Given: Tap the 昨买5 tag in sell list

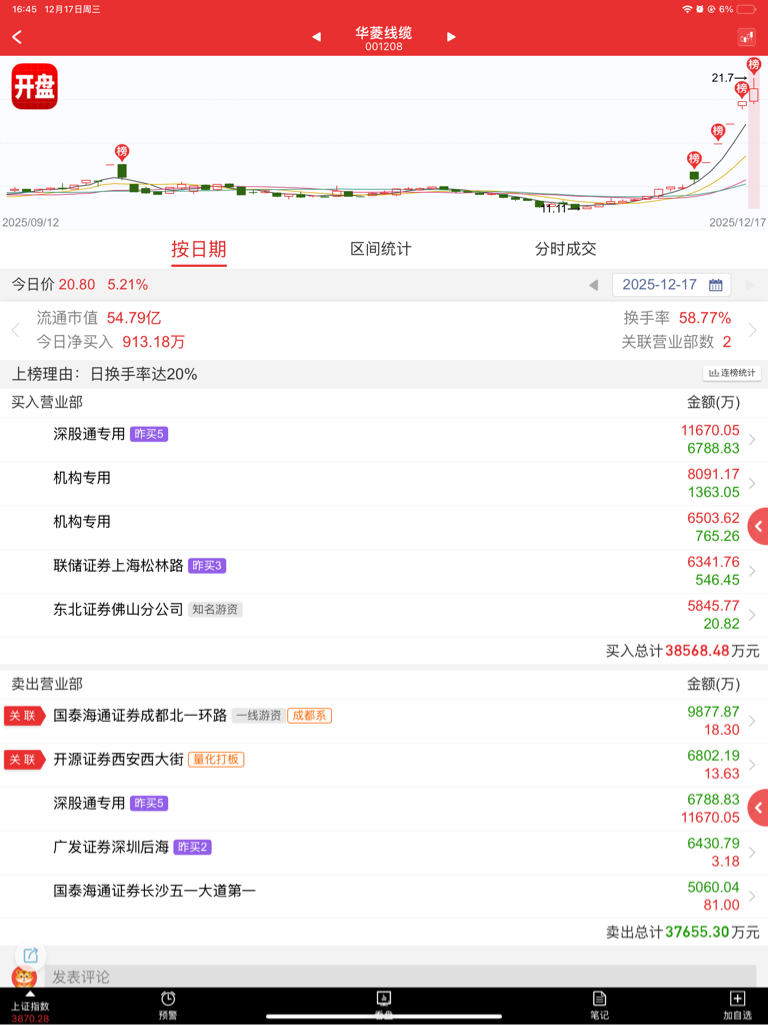Looking at the screenshot, I should 149,803.
